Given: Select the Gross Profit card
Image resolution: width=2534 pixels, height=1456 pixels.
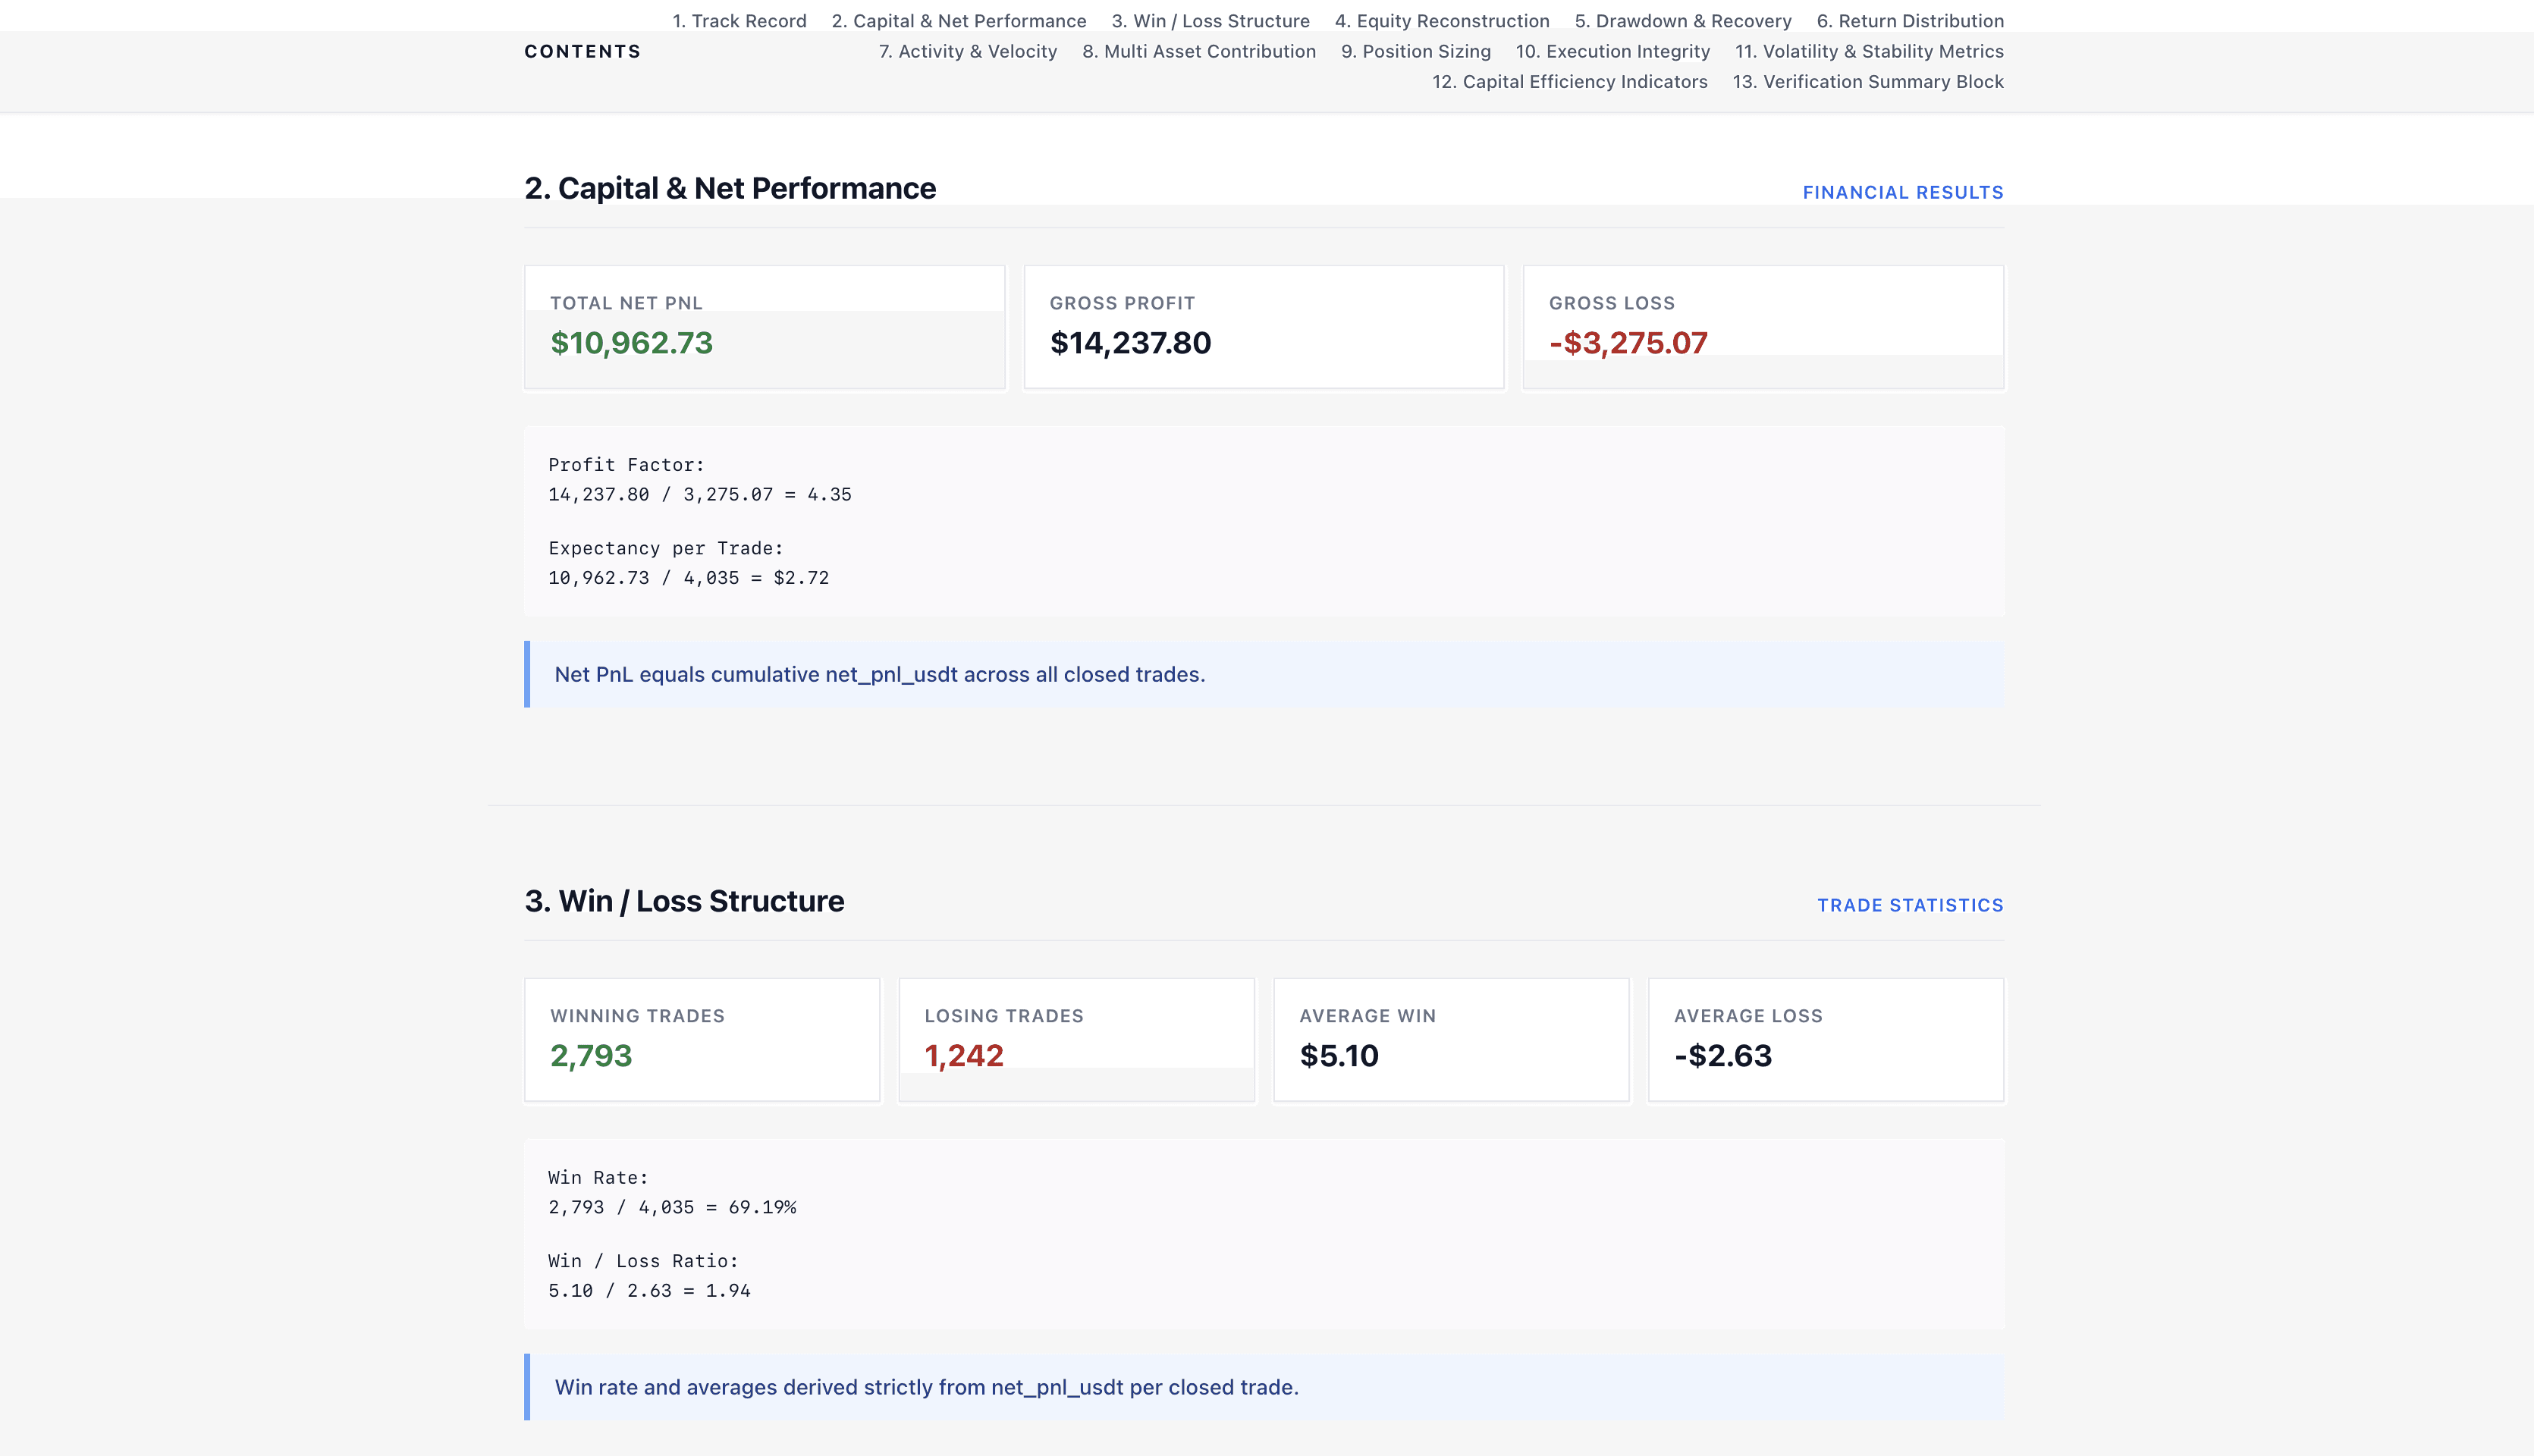Looking at the screenshot, I should (1263, 327).
